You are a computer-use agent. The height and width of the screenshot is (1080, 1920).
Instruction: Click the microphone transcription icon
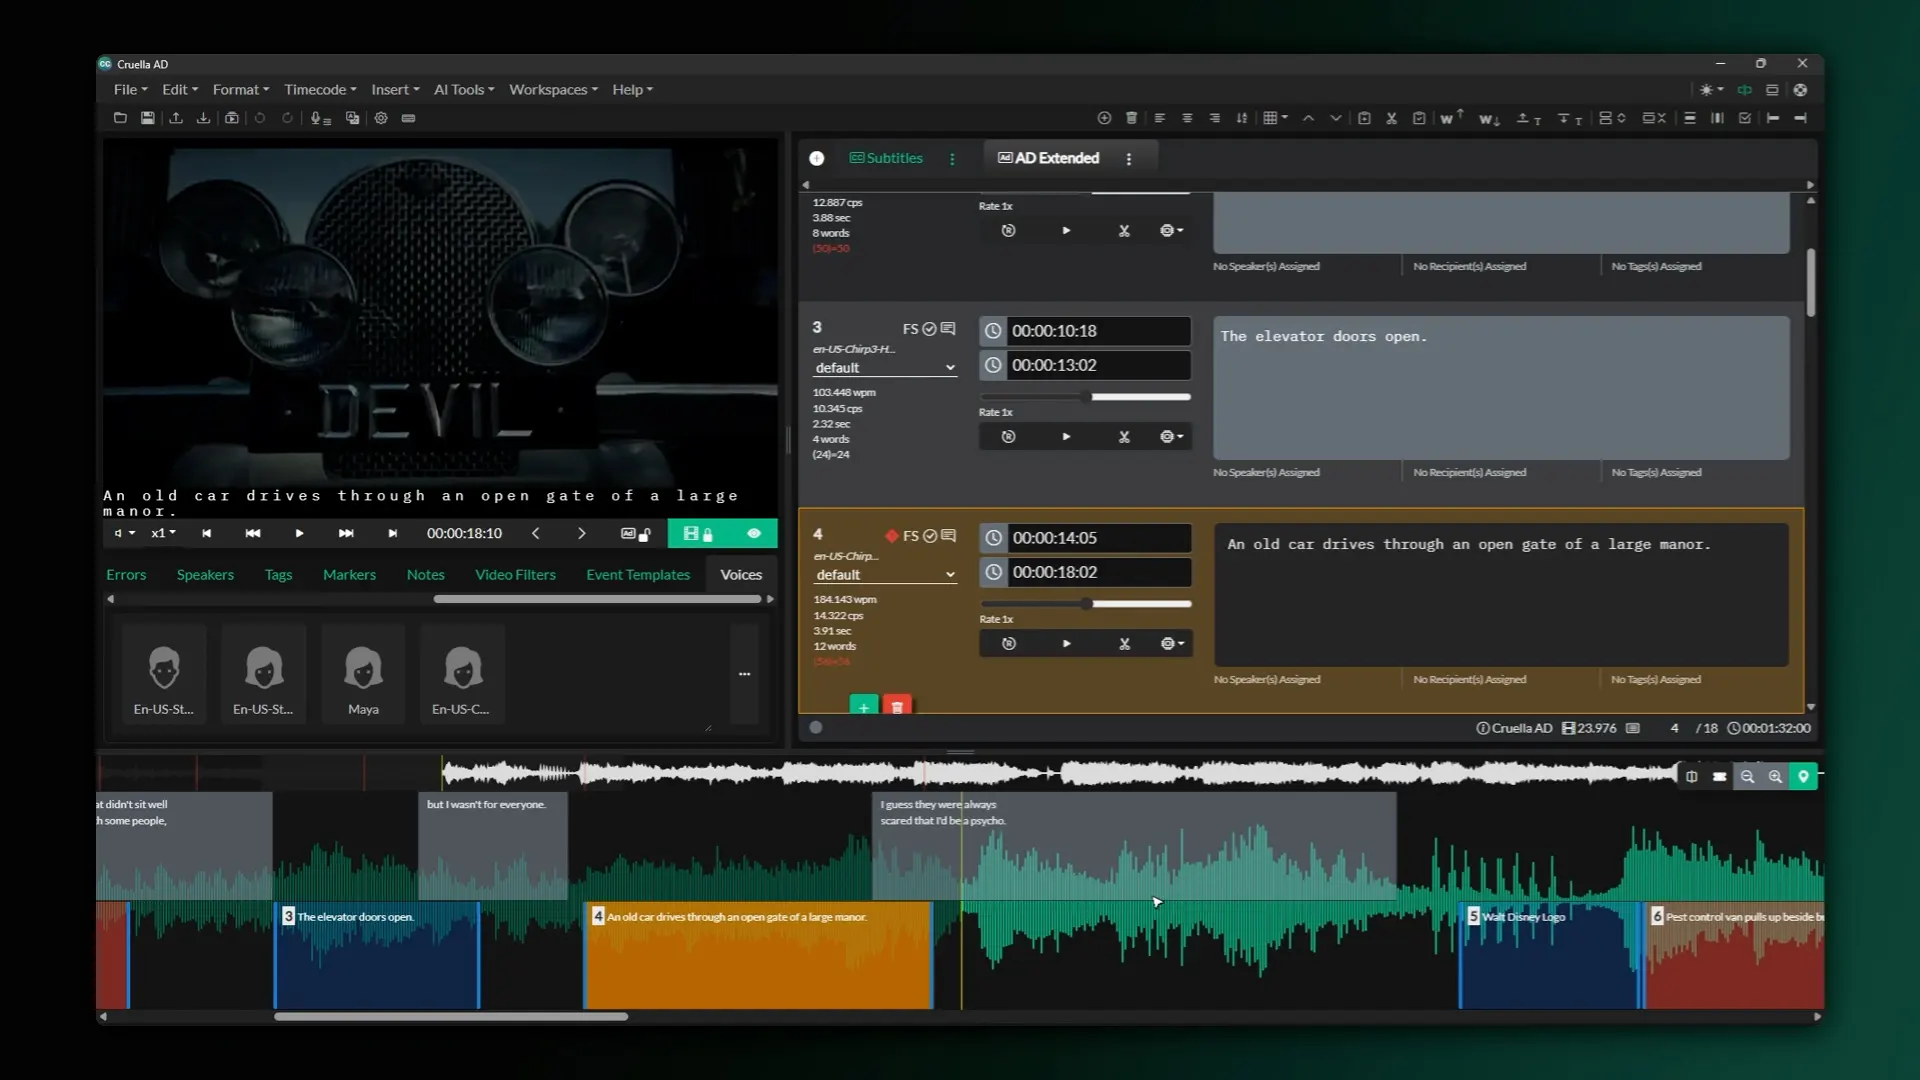319,118
